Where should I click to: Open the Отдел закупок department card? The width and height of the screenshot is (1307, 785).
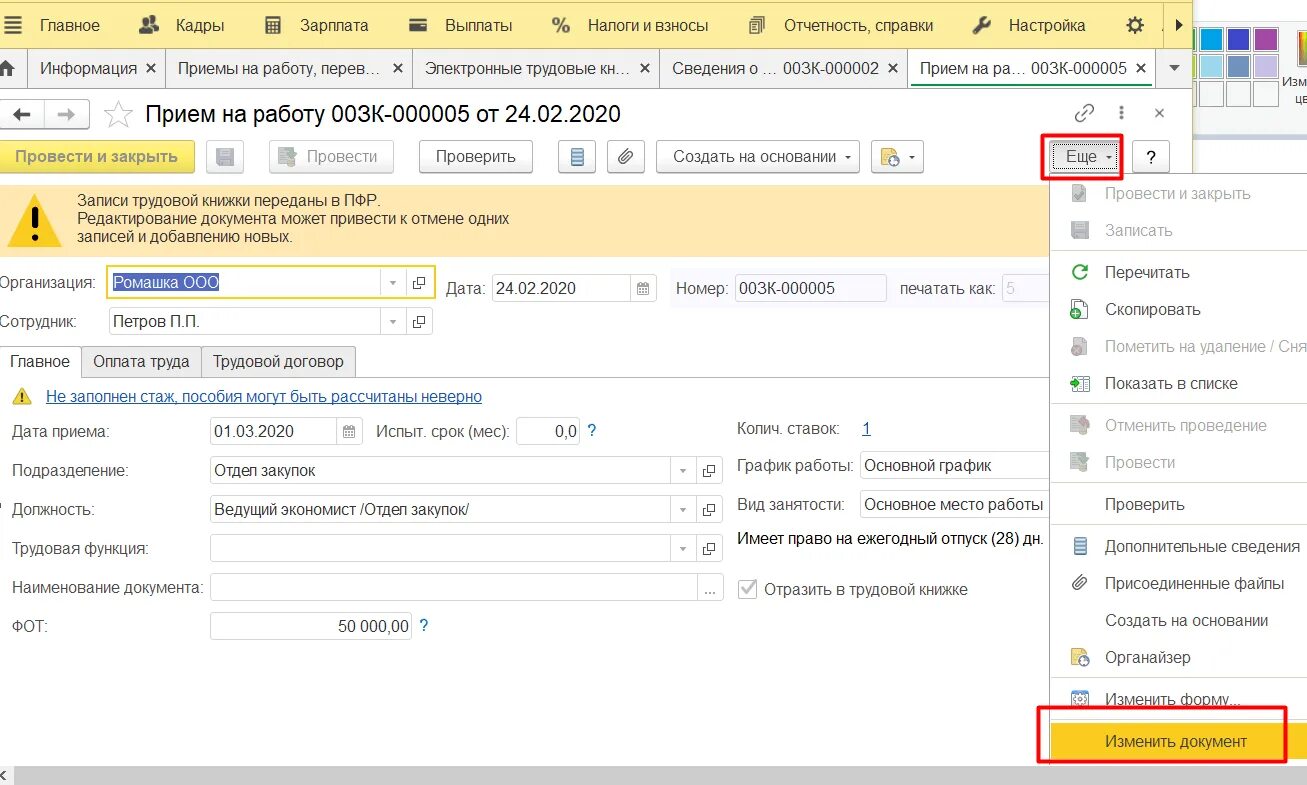pyautogui.click(x=710, y=470)
